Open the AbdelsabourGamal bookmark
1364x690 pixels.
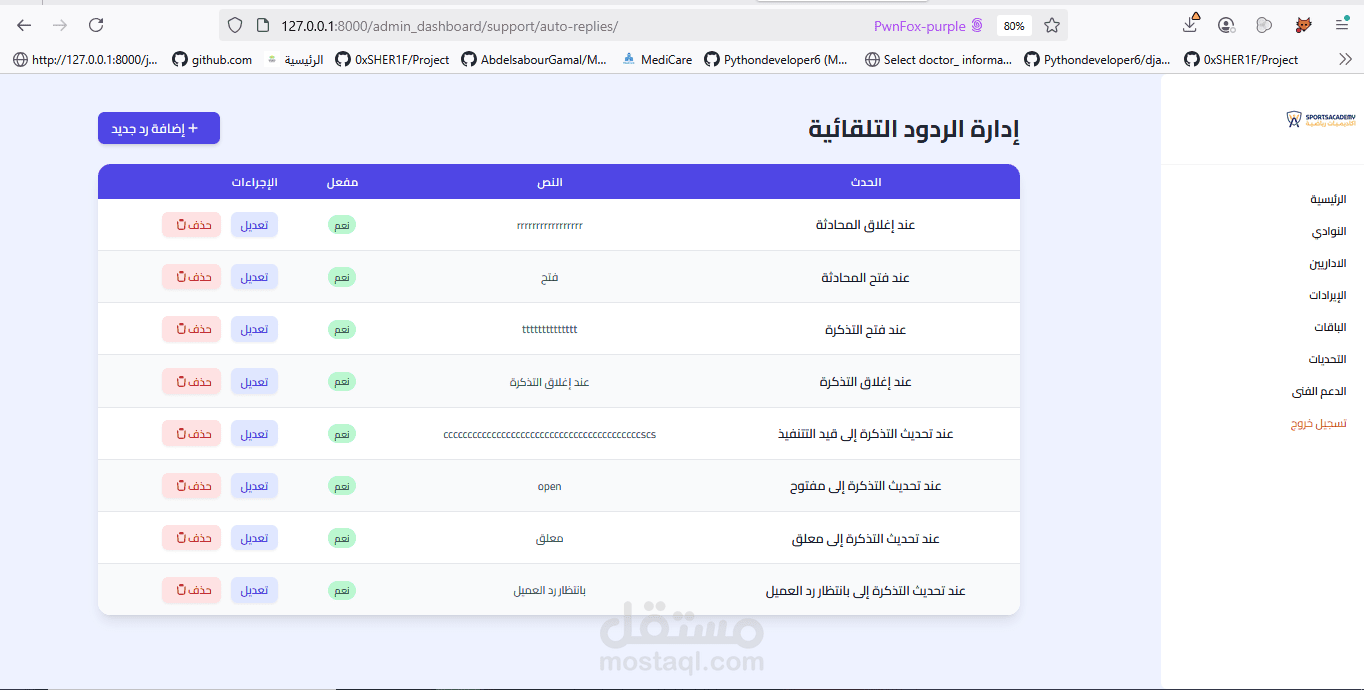click(x=534, y=60)
